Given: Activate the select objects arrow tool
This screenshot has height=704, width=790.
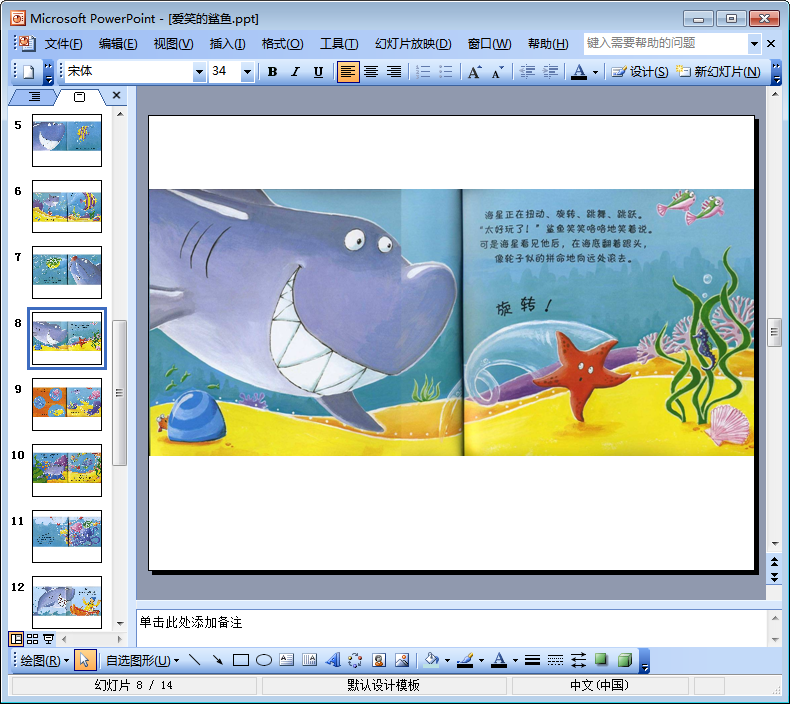Looking at the screenshot, I should (x=85, y=660).
